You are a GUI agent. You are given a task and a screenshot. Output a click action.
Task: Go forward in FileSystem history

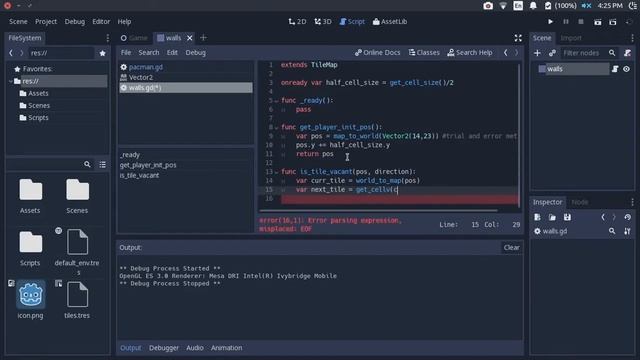point(22,53)
